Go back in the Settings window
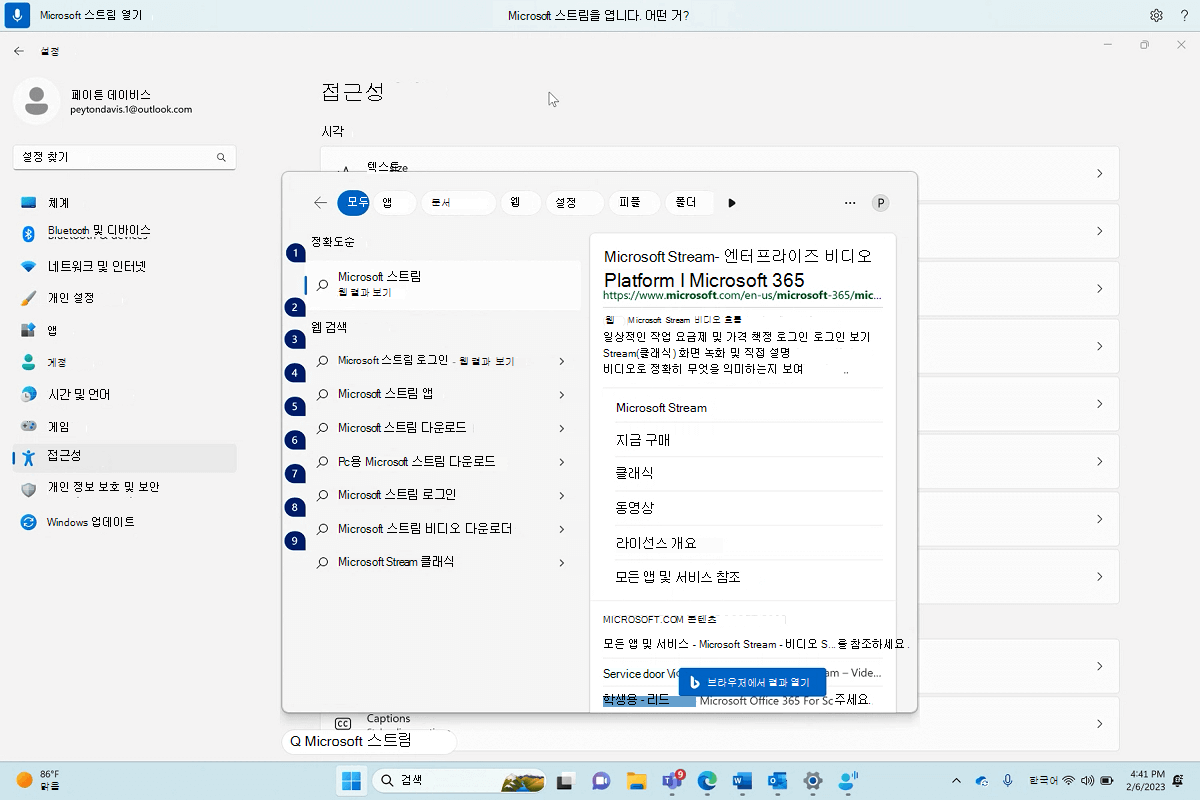Screen dimensions: 1200x800 [x=19, y=50]
